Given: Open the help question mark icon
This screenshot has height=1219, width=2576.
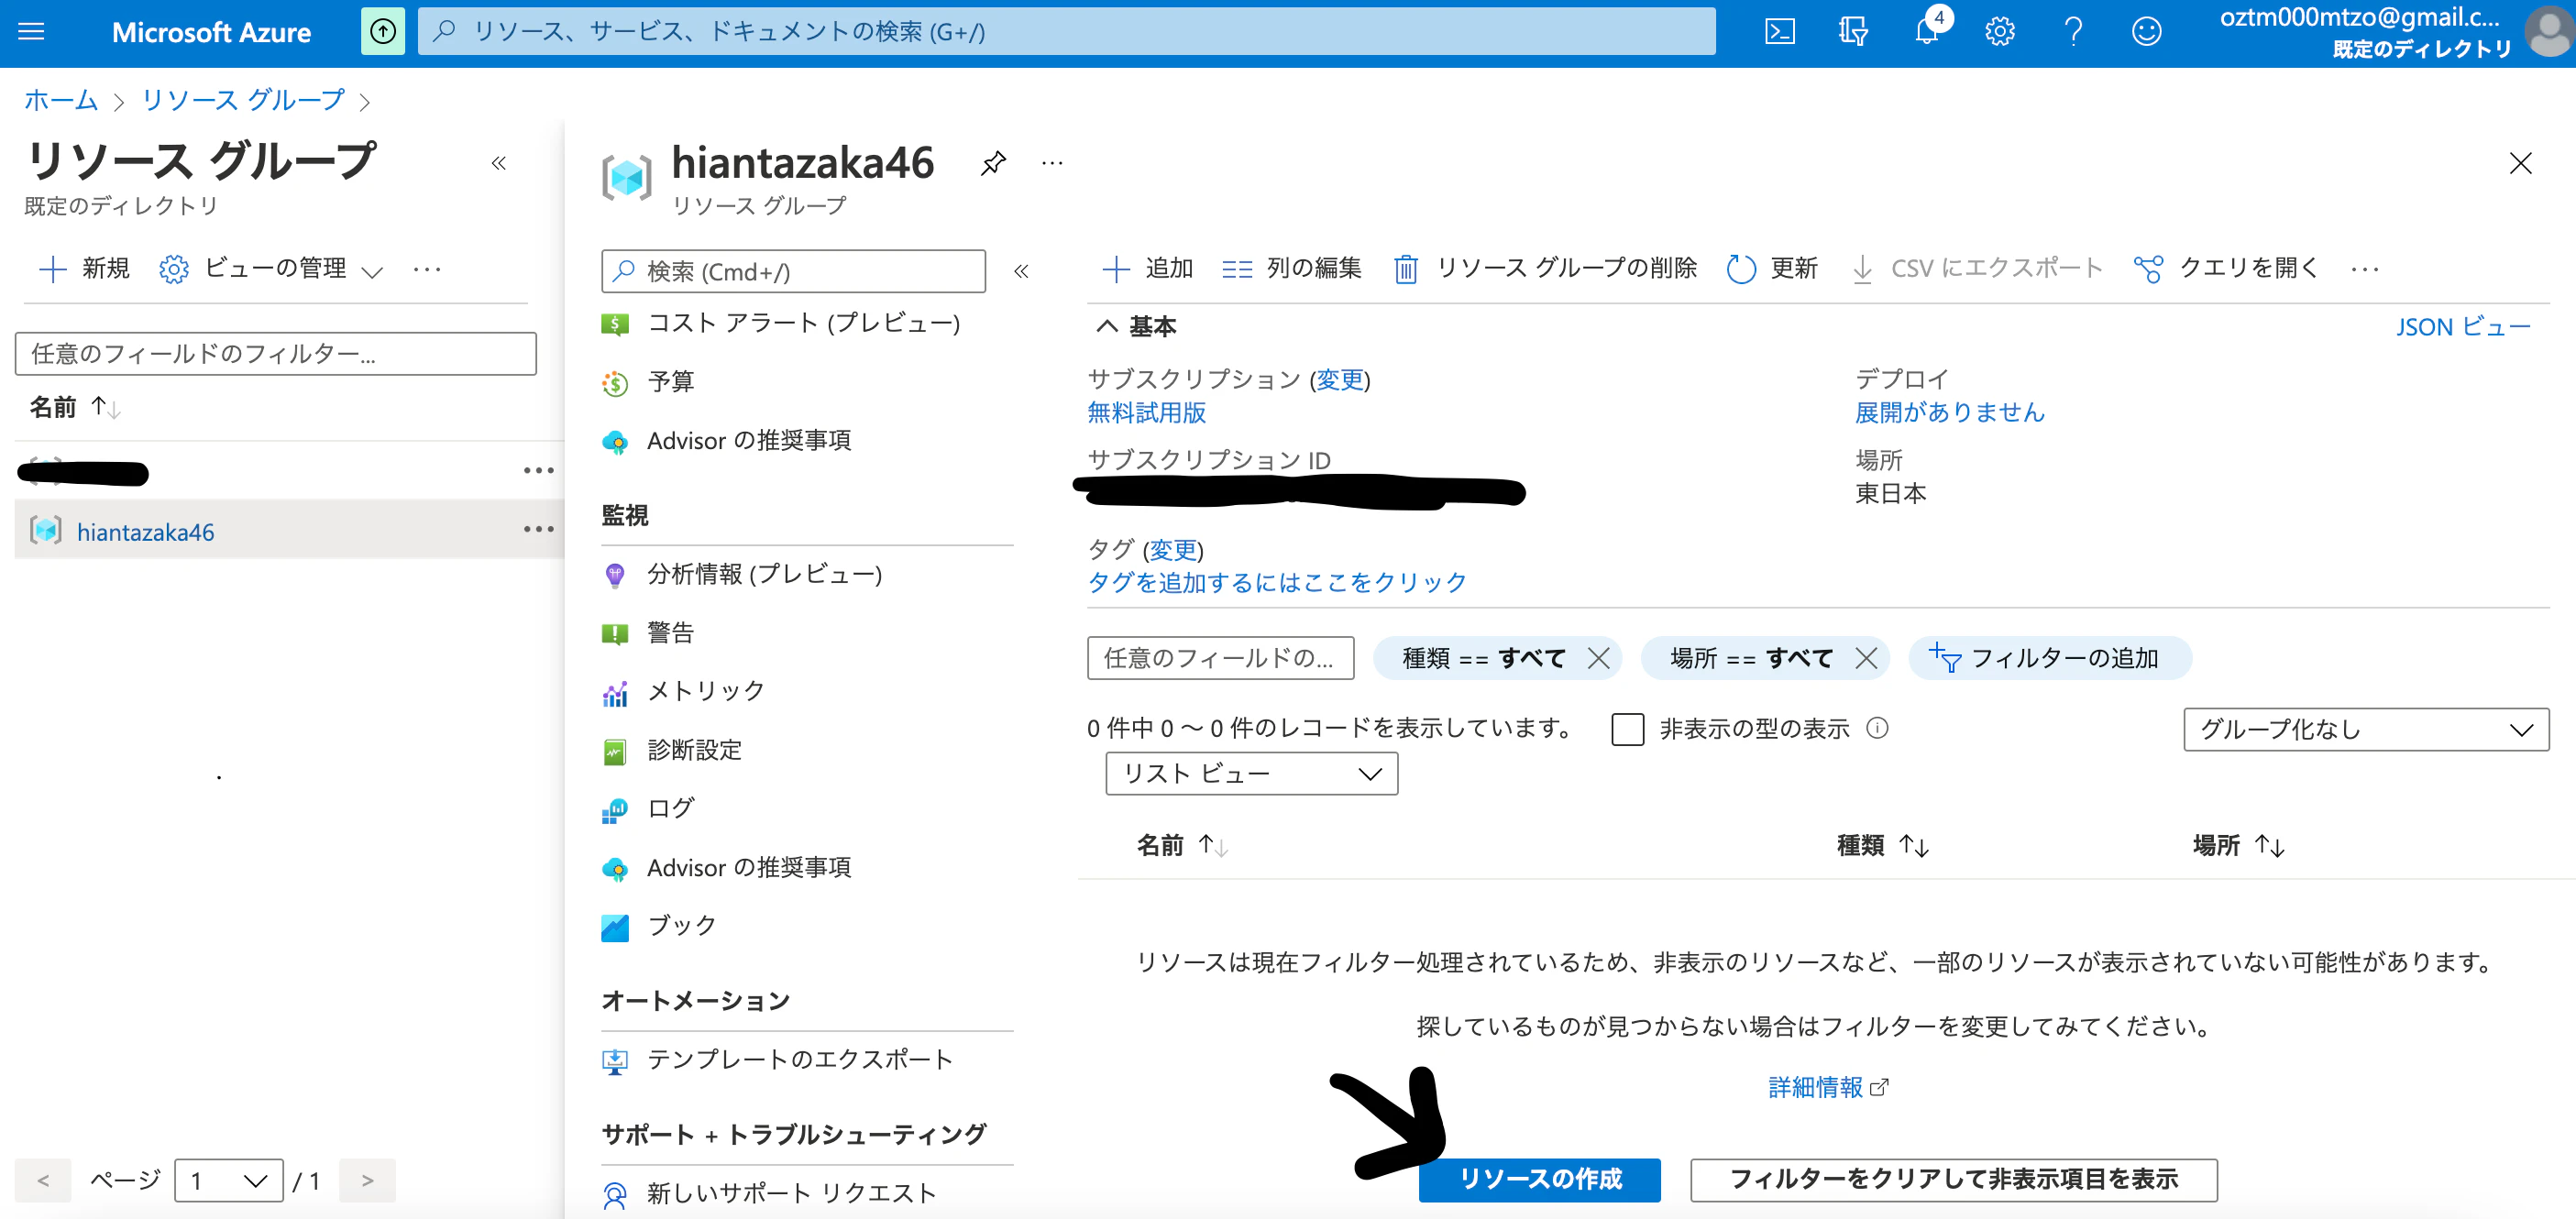Looking at the screenshot, I should (x=2072, y=31).
